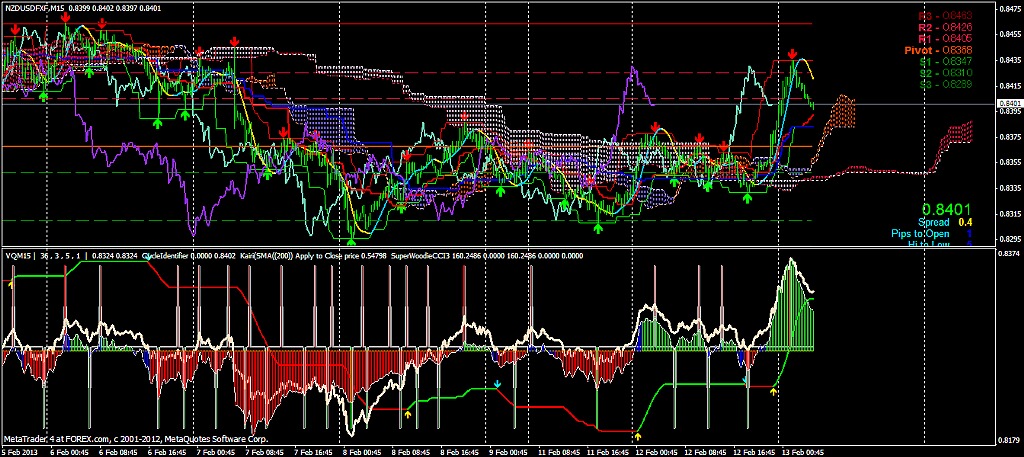This screenshot has height=457, width=1024.
Task: Click the 0.8374 indicator scale value
Action: [1010, 253]
